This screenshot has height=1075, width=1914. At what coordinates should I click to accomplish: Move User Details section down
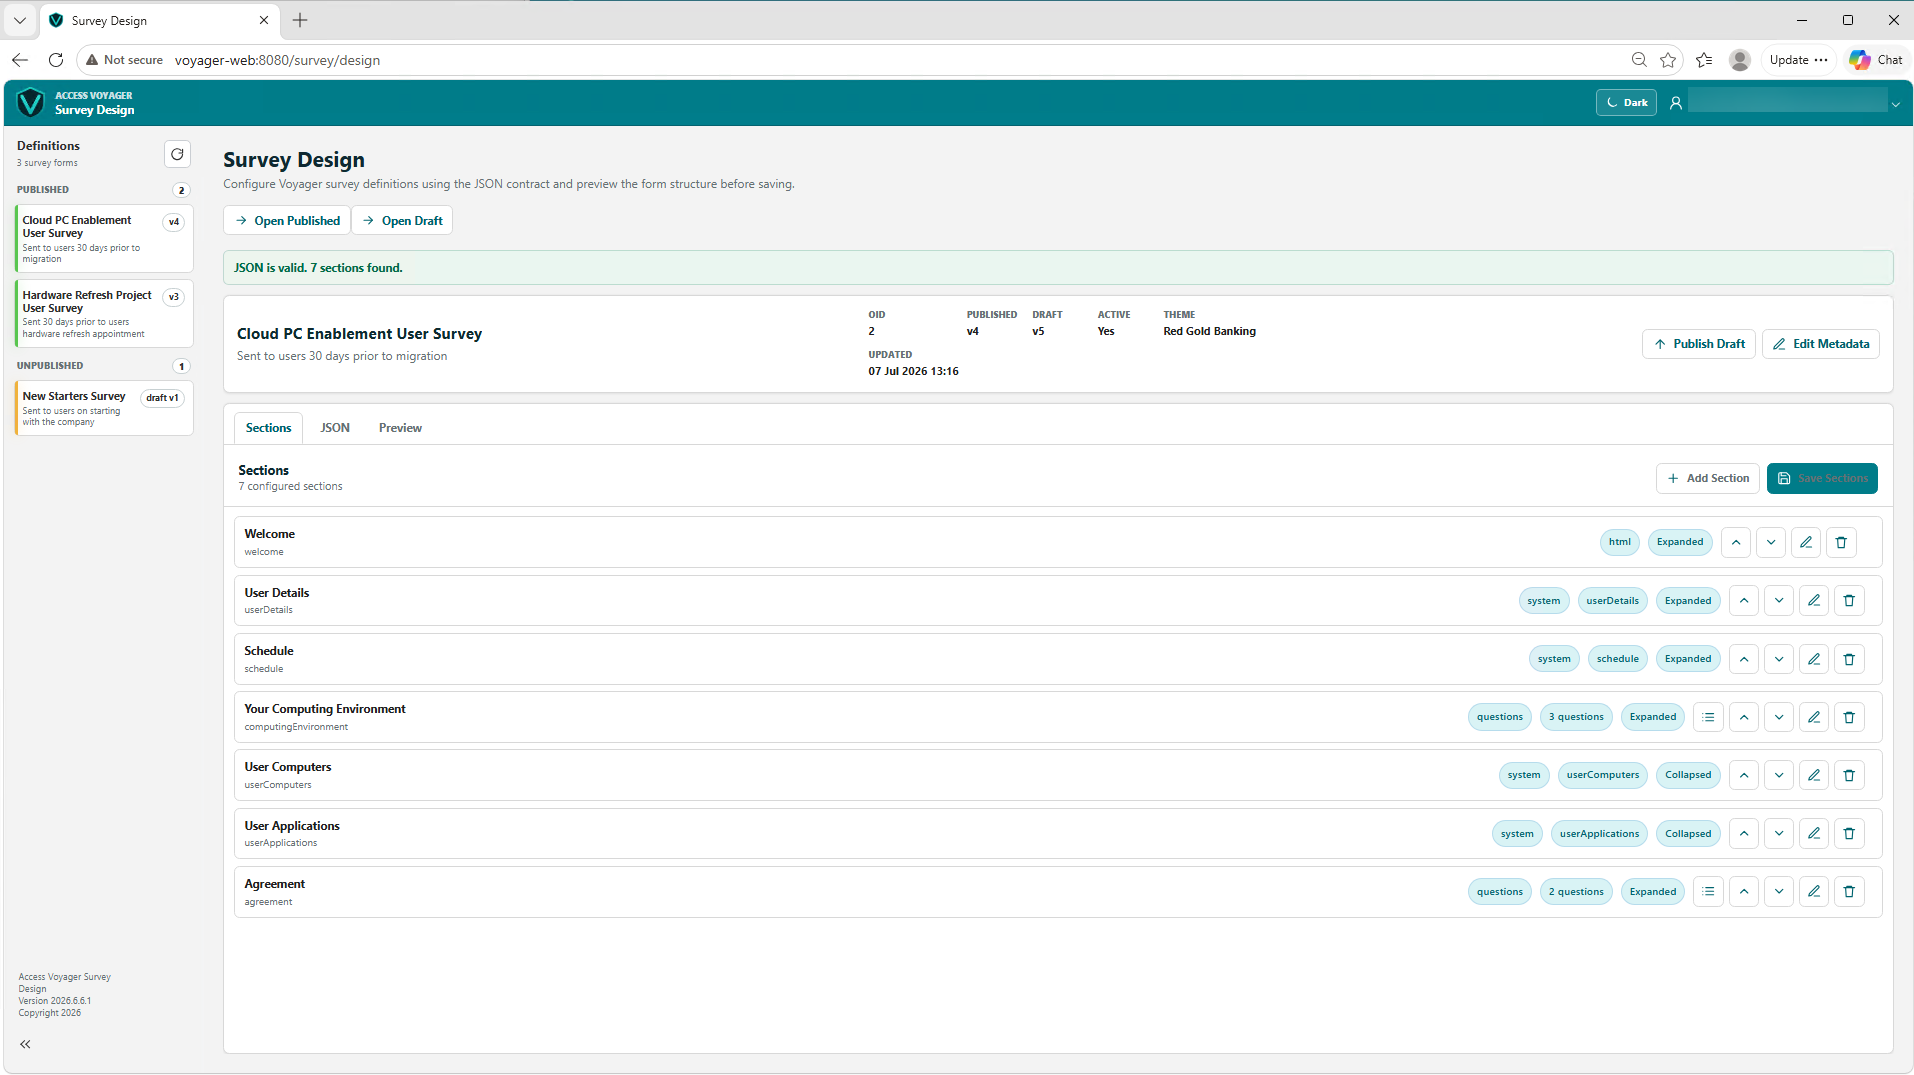pos(1779,601)
